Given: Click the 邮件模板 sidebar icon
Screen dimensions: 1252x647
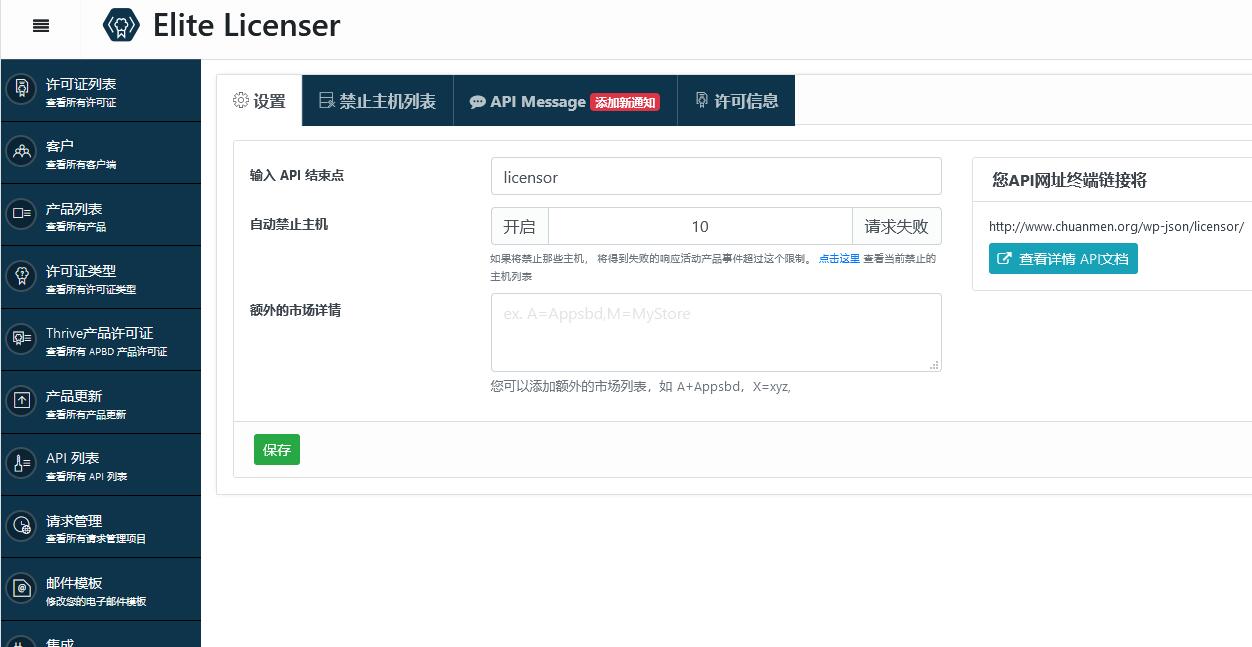Looking at the screenshot, I should (x=21, y=589).
